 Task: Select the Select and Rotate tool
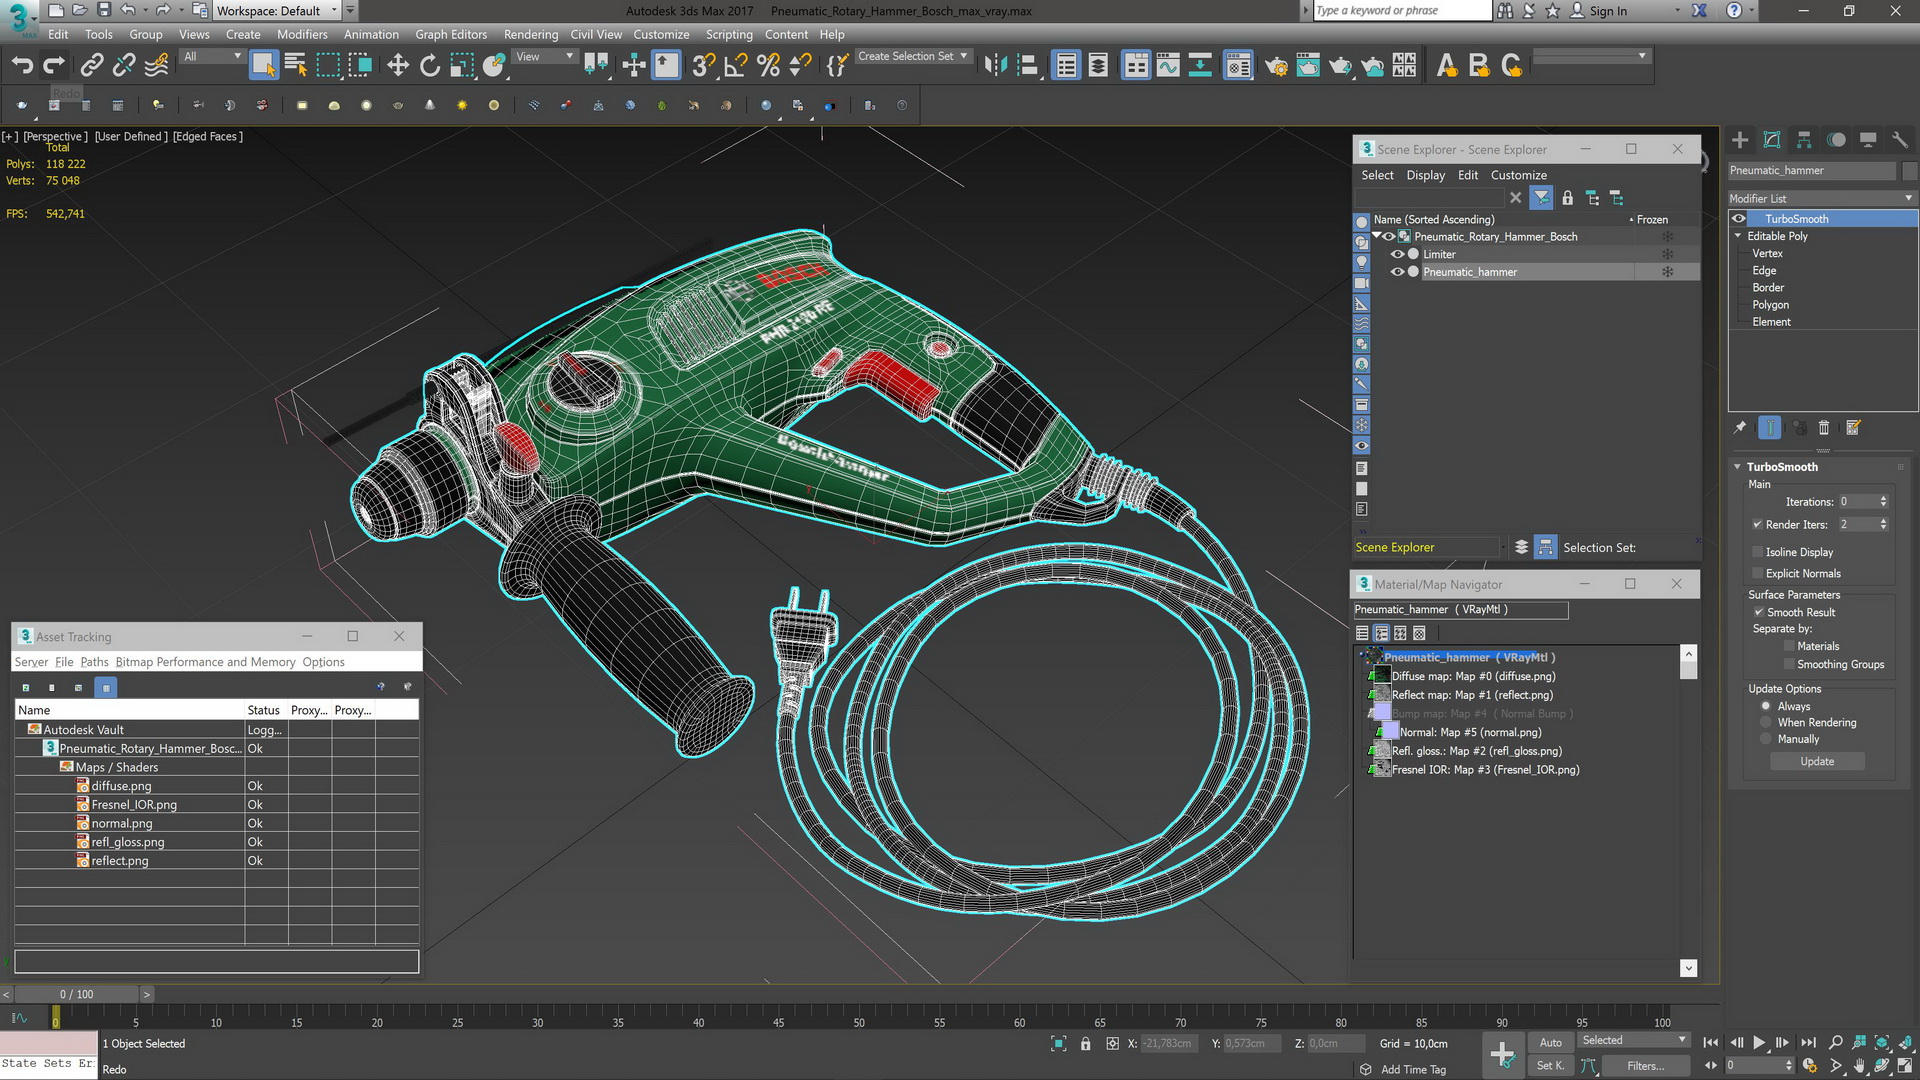point(430,66)
